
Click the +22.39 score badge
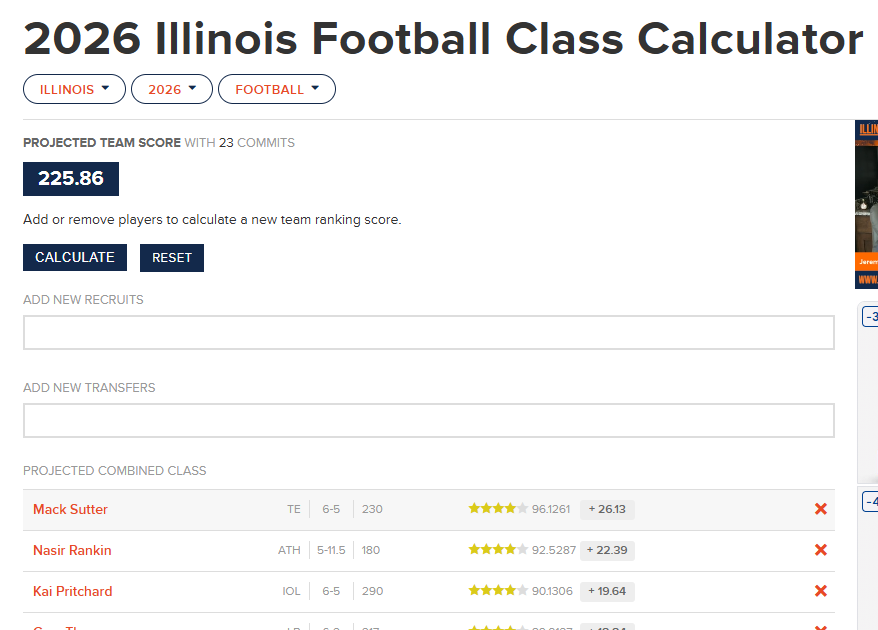[607, 550]
